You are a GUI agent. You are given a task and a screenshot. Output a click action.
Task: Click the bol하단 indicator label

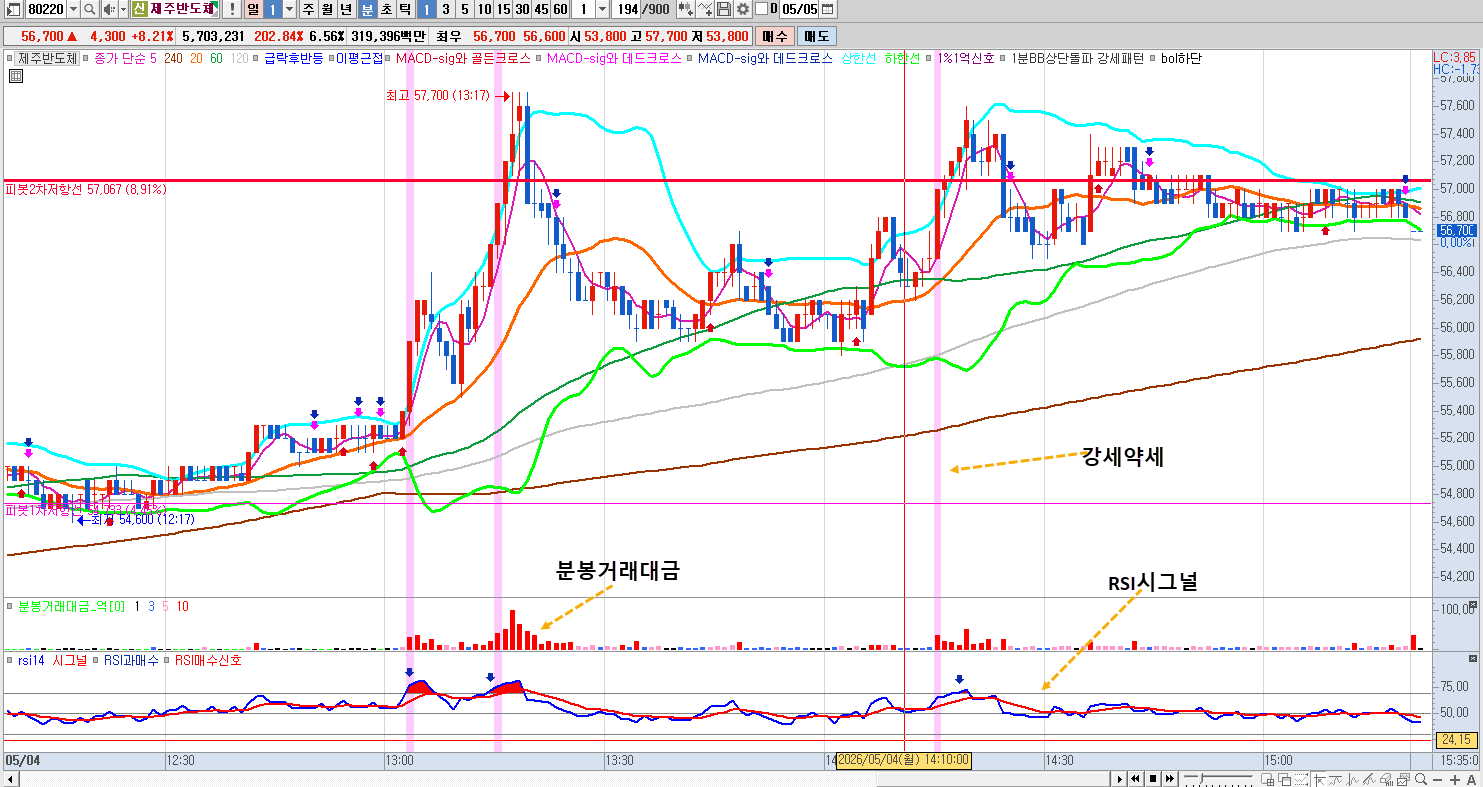click(x=1181, y=58)
